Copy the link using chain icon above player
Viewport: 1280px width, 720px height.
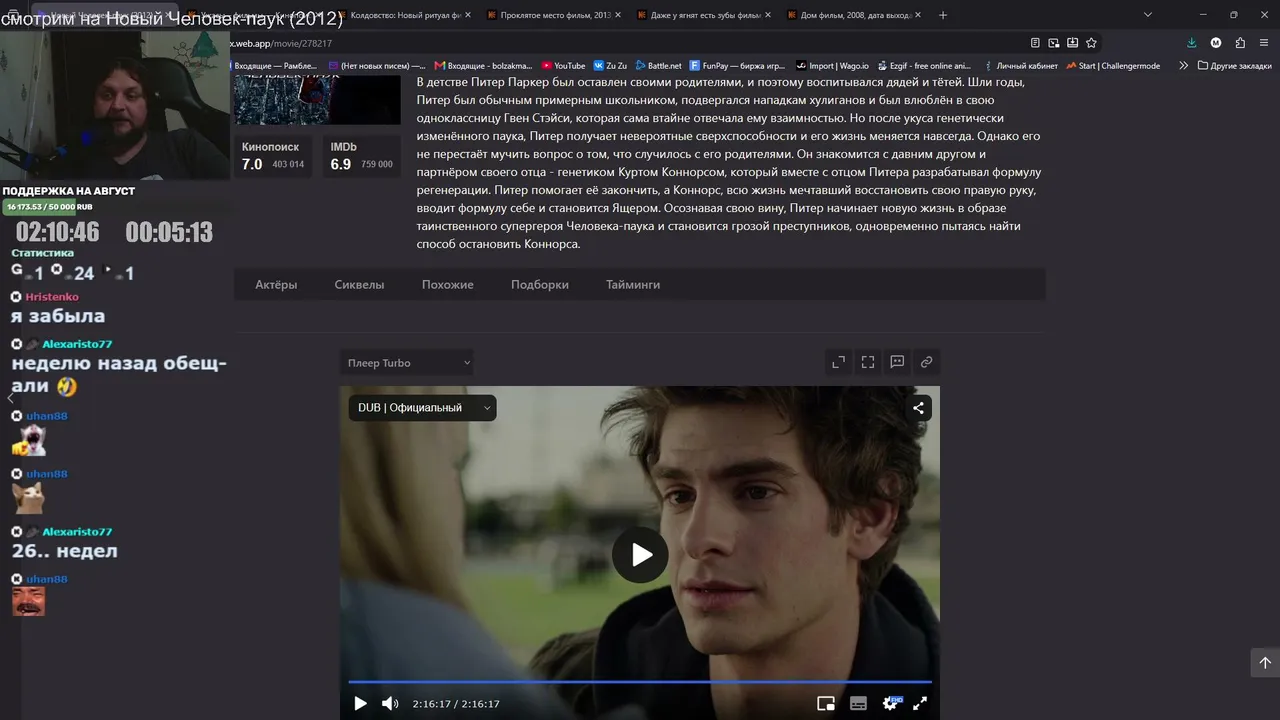[926, 362]
